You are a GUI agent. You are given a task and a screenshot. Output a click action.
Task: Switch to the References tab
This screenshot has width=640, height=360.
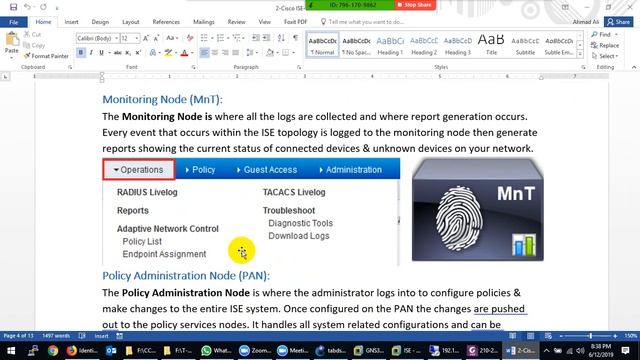166,22
